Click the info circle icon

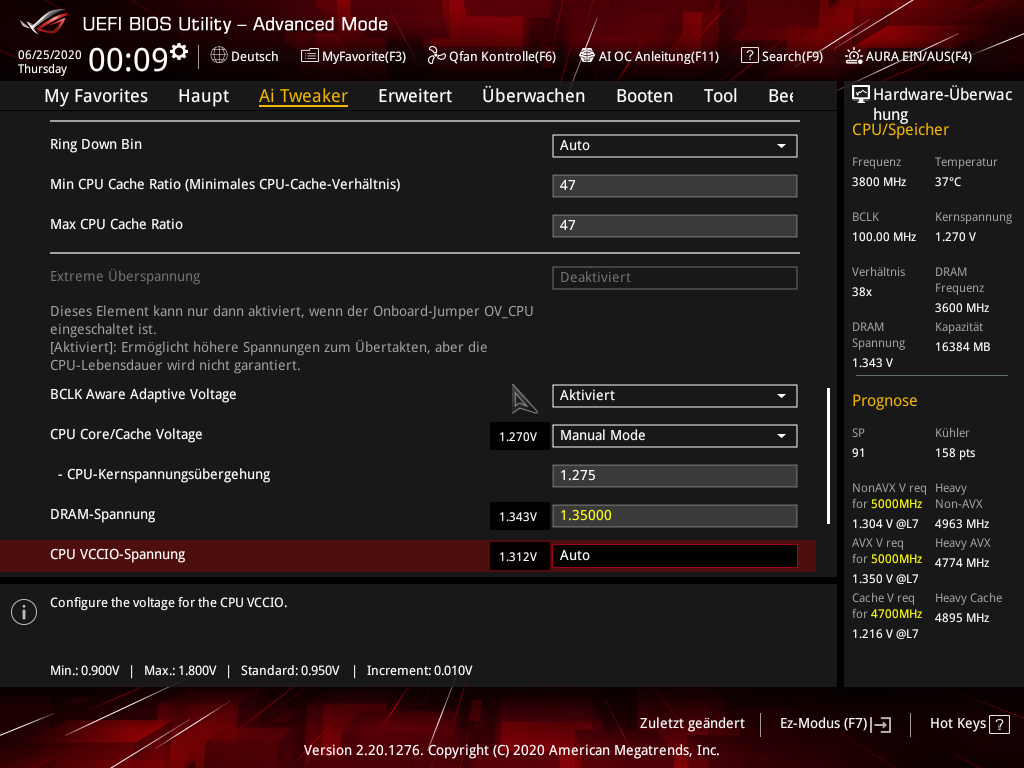coord(24,612)
